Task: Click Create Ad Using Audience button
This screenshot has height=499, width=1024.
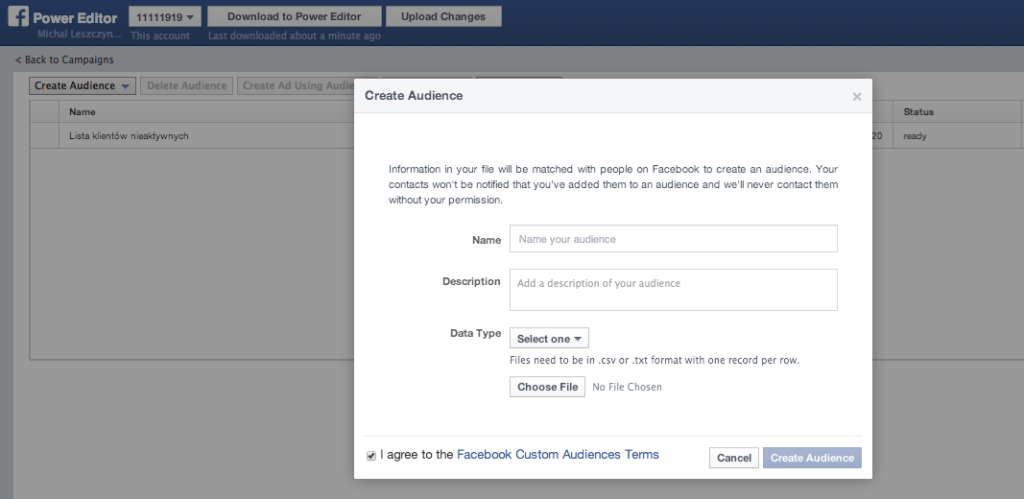Action: [x=297, y=86]
